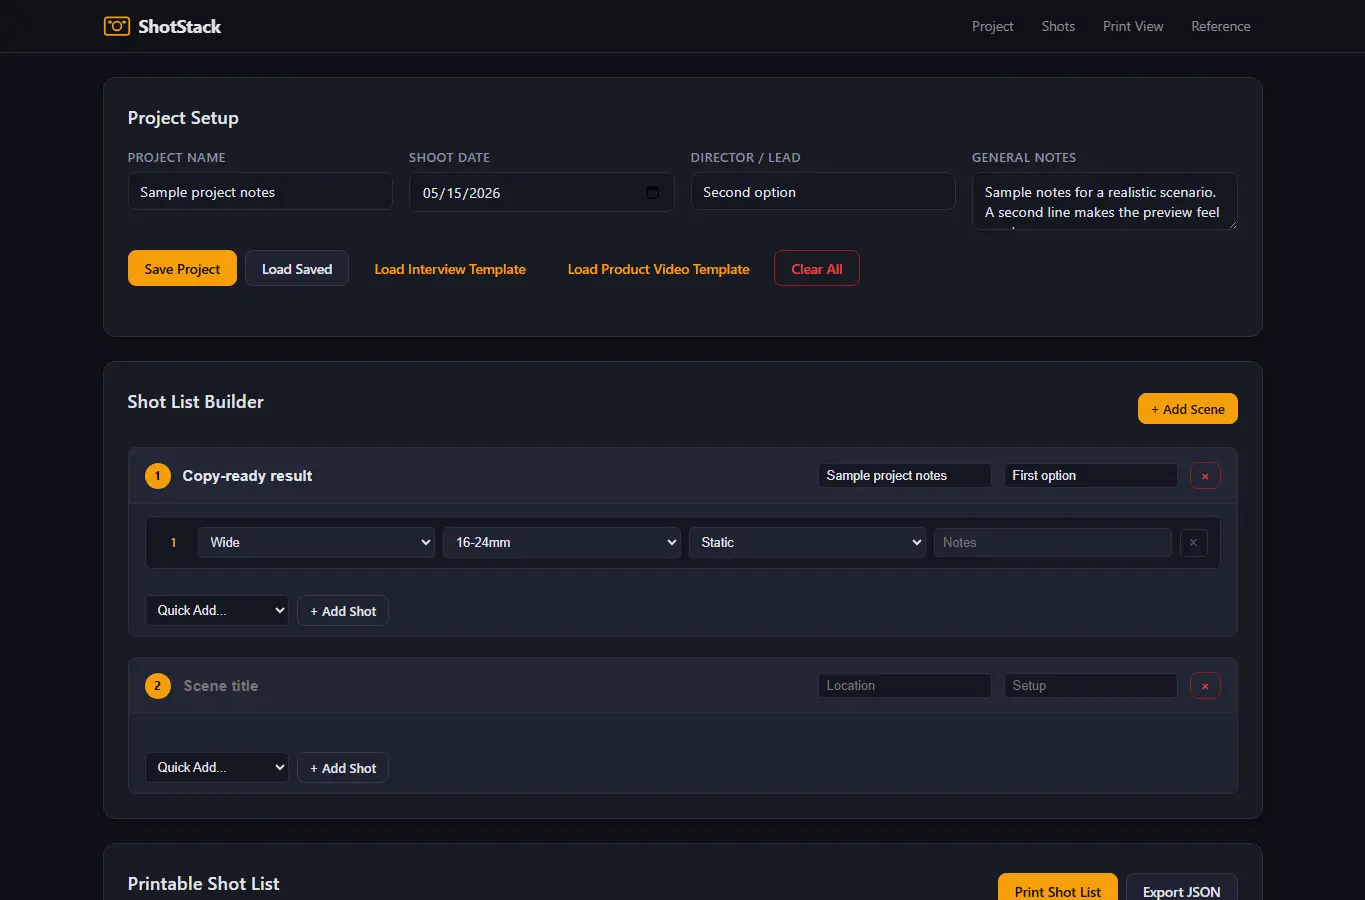The height and width of the screenshot is (900, 1365).
Task: Focus the scene 2 'Scene title' field
Action: [x=493, y=686]
